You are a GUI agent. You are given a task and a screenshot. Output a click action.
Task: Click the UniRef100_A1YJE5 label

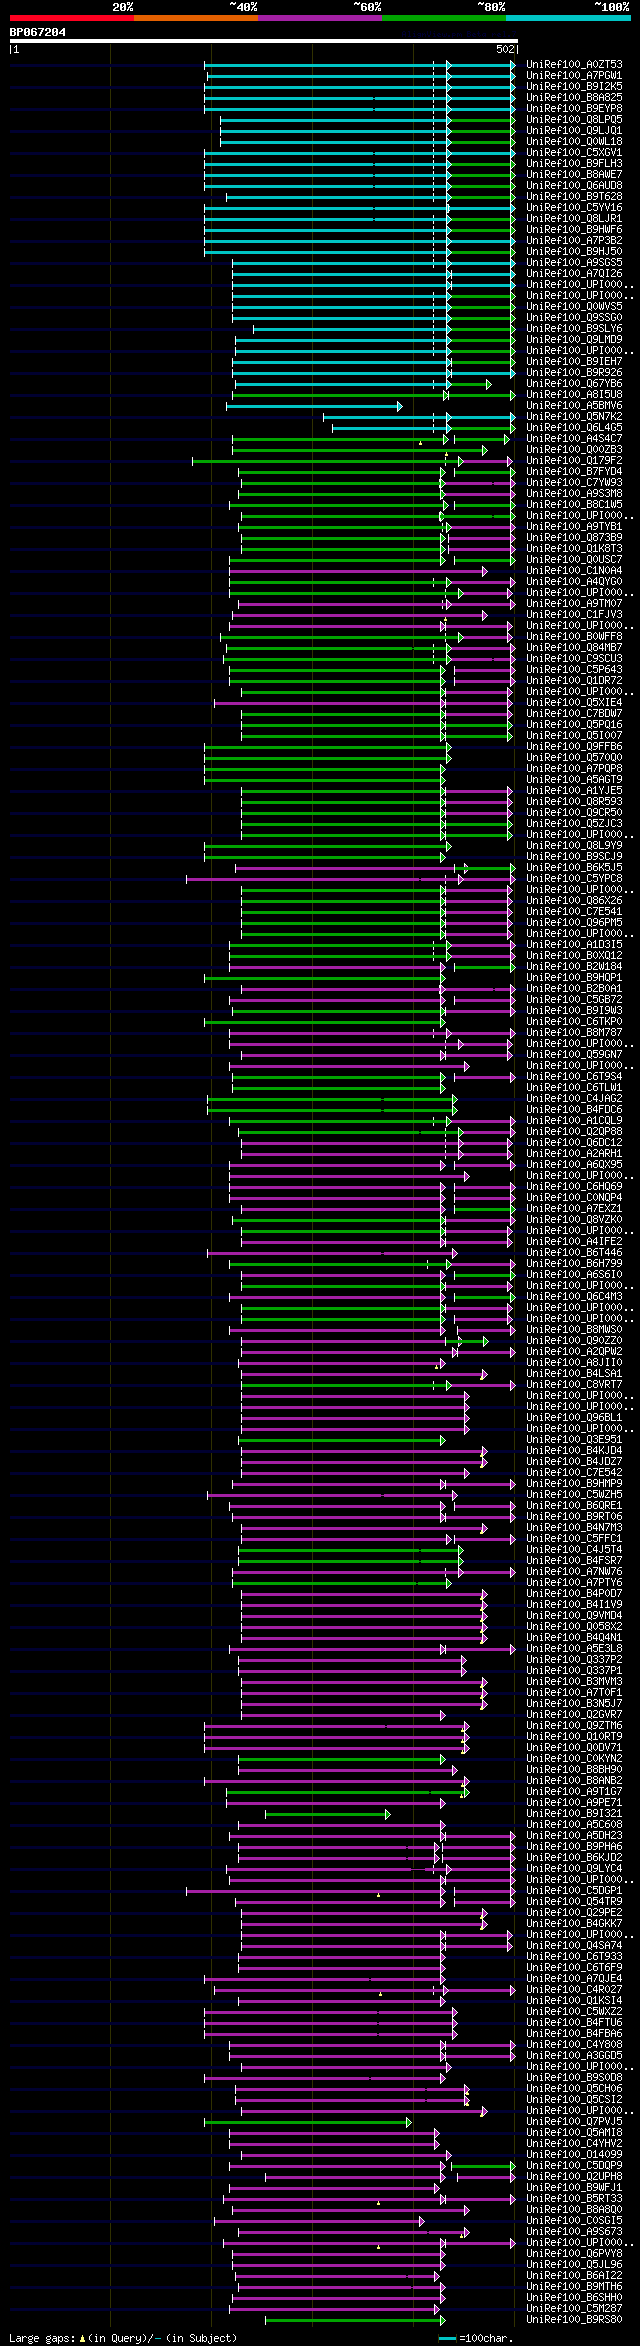click(574, 790)
